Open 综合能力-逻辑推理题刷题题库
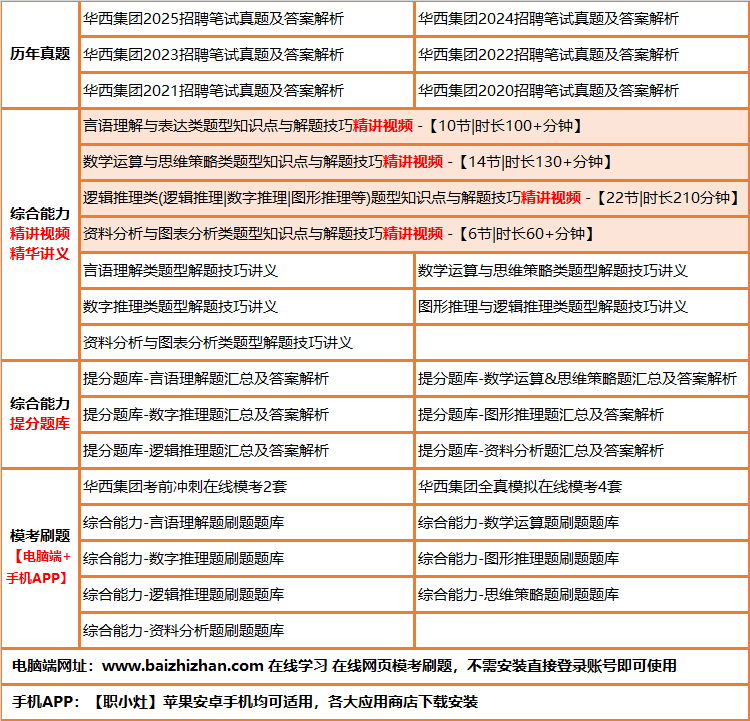Viewport: 750px width, 721px height. (x=247, y=595)
